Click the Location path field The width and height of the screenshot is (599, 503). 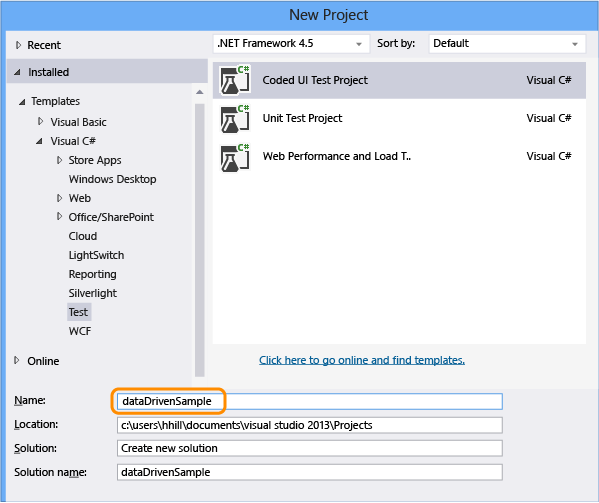(309, 425)
